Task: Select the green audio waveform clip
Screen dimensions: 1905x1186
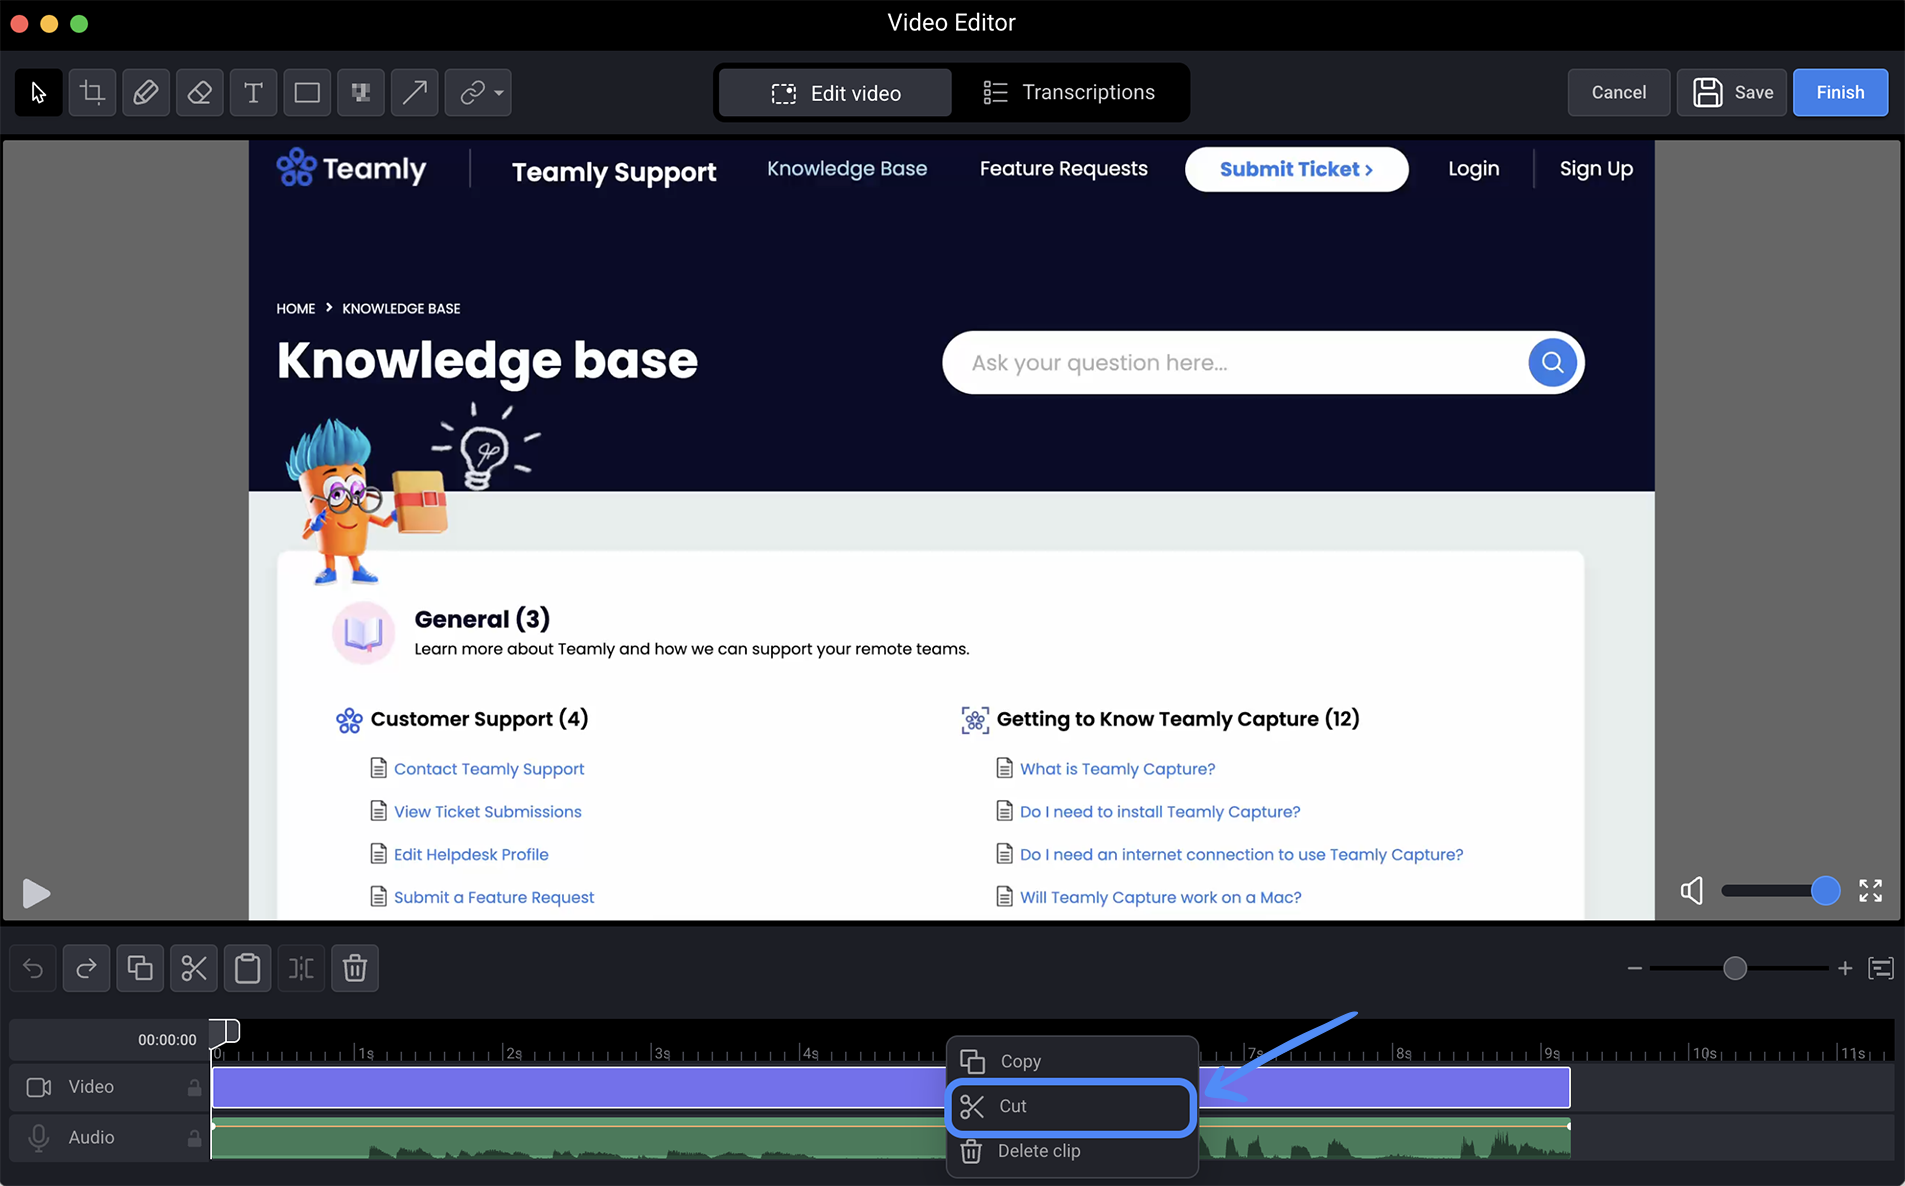Action: (890, 1138)
